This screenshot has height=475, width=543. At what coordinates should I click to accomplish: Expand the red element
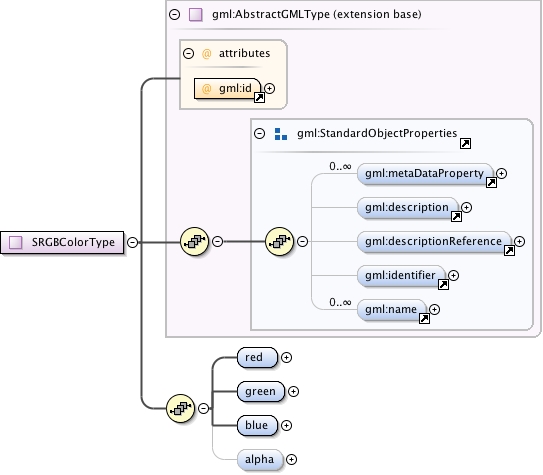point(286,357)
